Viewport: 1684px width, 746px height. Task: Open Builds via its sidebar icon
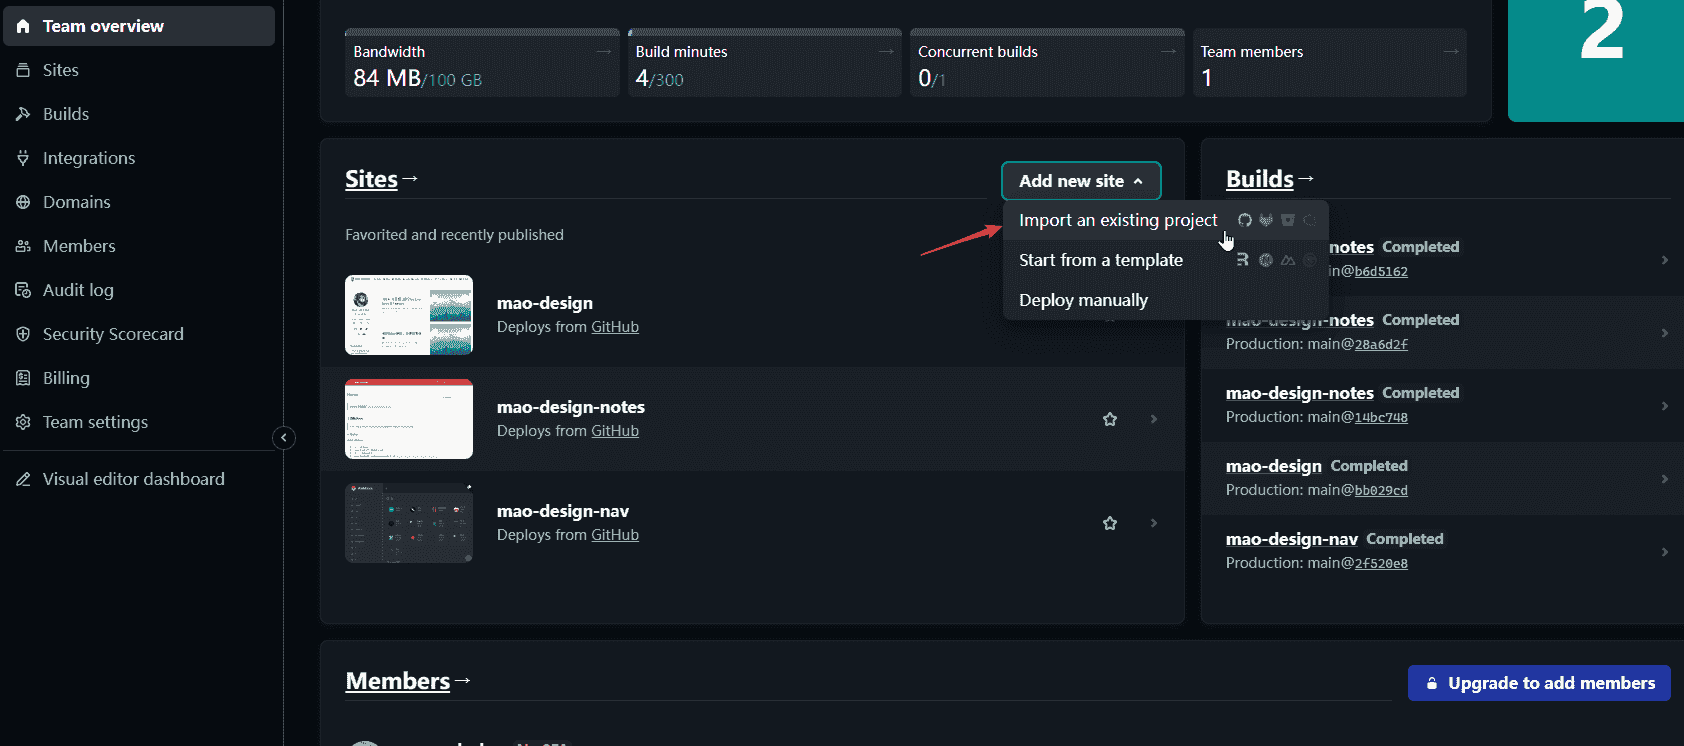[x=23, y=114]
